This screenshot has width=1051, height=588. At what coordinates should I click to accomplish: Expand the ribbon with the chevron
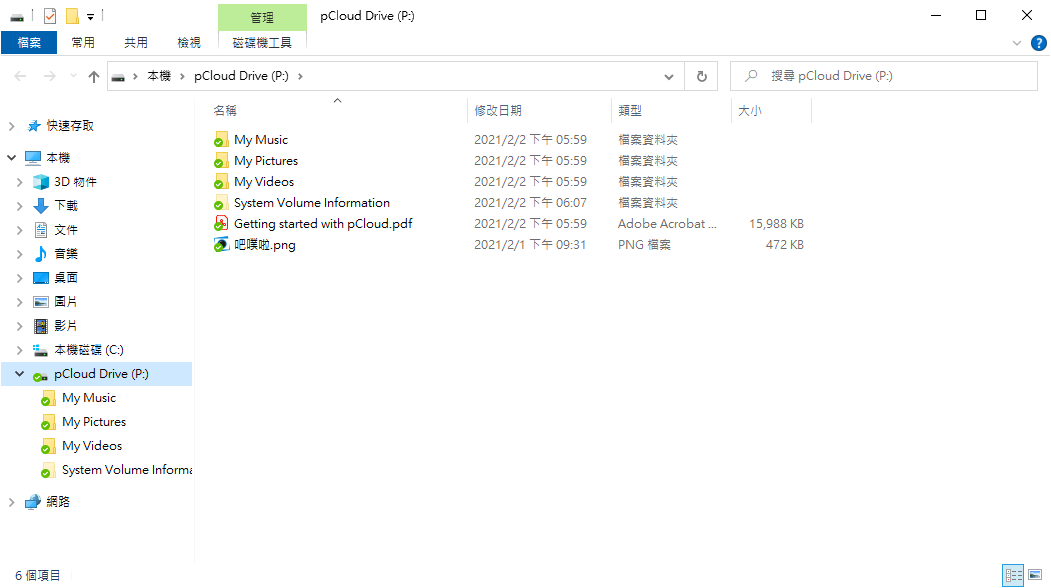tap(1017, 43)
